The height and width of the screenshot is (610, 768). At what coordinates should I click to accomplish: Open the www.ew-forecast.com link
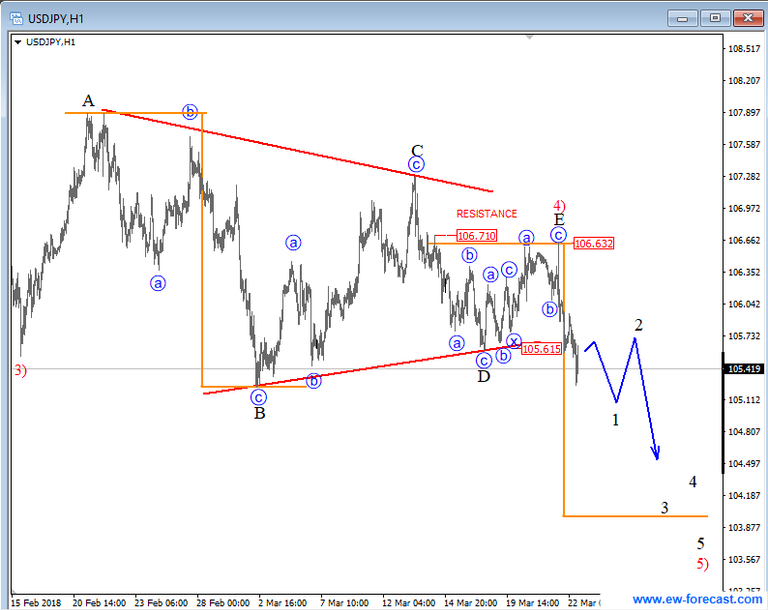697,599
